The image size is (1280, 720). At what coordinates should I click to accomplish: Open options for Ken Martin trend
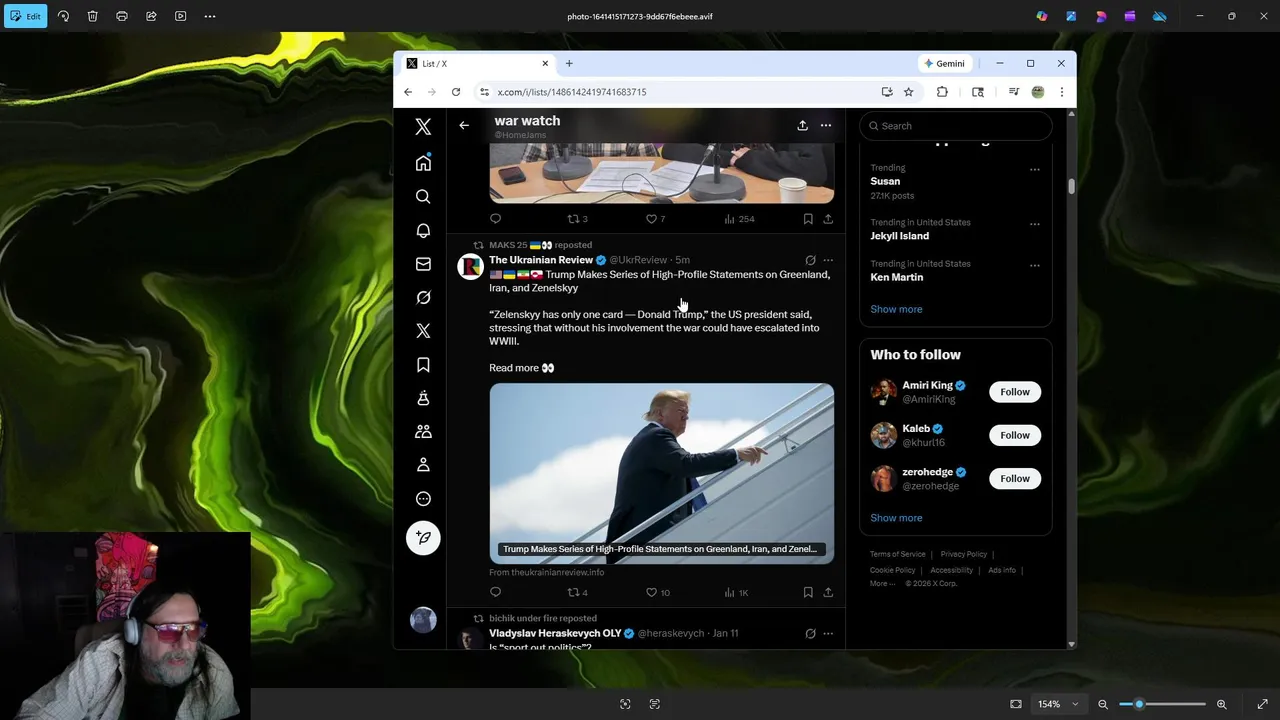[x=1035, y=265]
